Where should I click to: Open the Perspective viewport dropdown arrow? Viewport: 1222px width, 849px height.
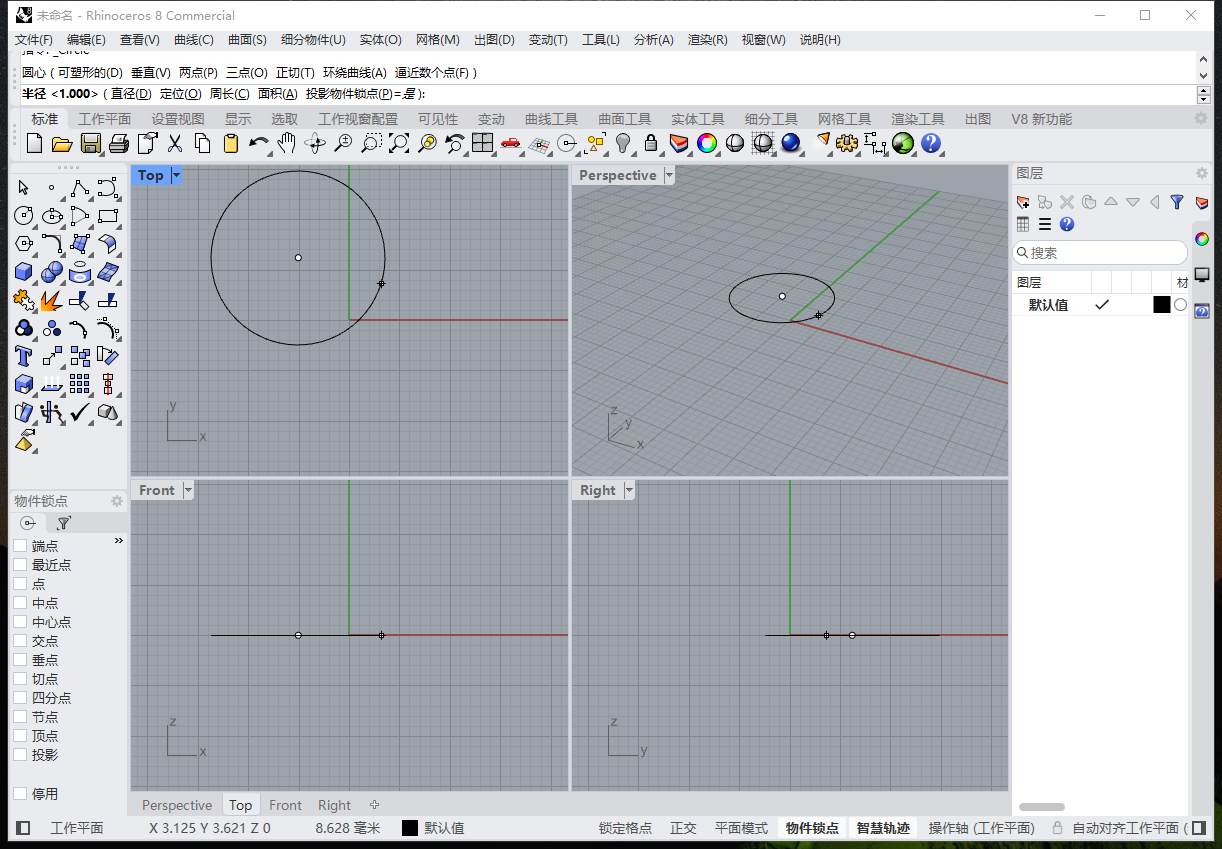668,175
